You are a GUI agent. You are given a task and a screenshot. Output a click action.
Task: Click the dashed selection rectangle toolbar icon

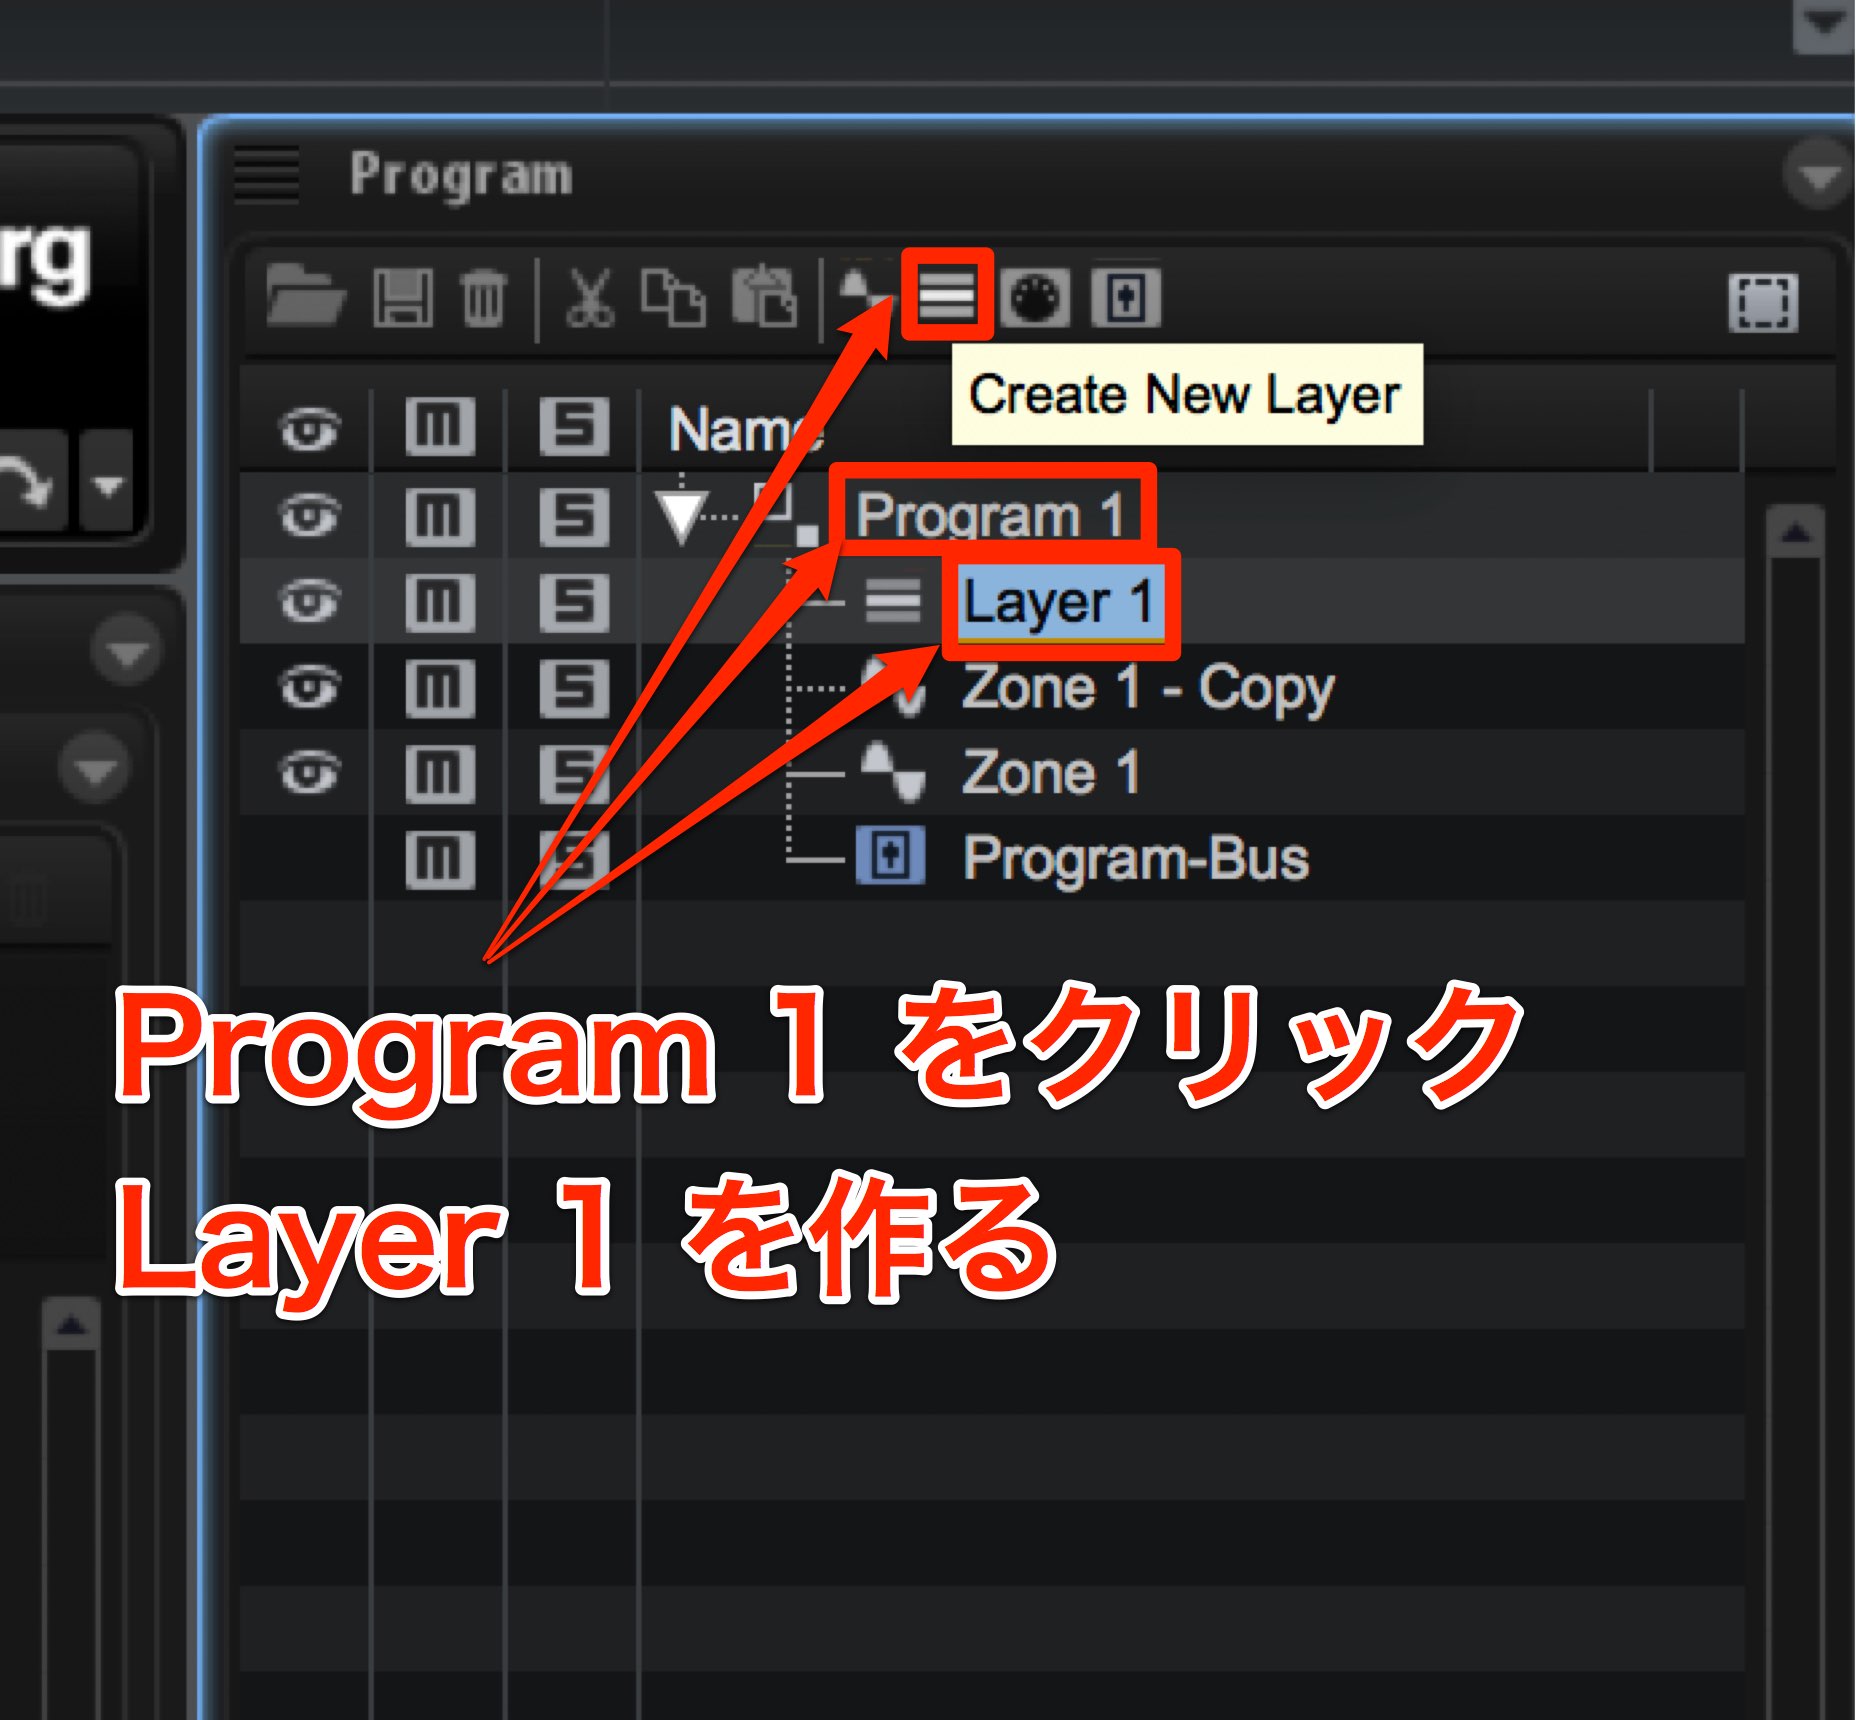pyautogui.click(x=1763, y=302)
